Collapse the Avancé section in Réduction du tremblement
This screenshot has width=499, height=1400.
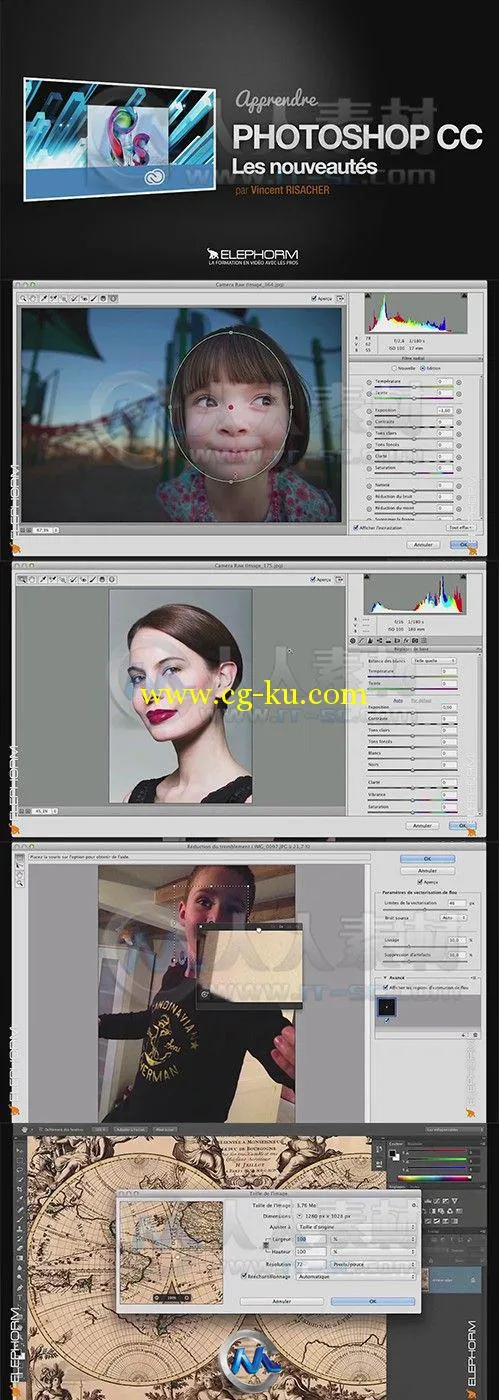coord(385,978)
